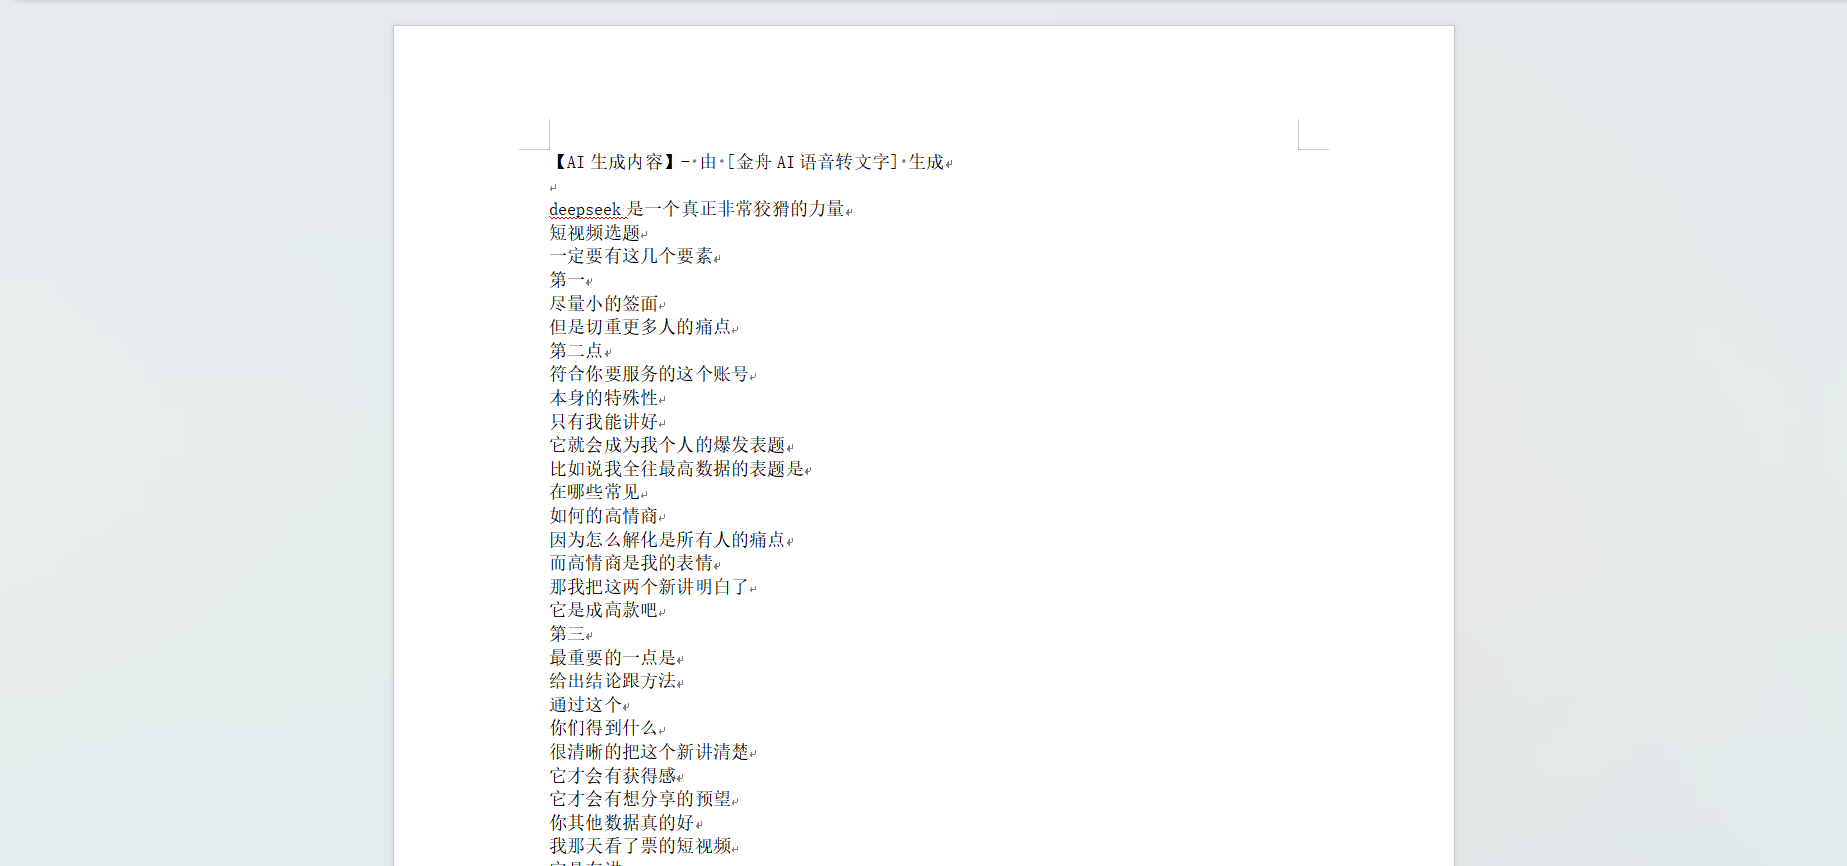The image size is (1847, 866).
Task: Click the line 它才会有想分享的预望
Action: coord(640,799)
